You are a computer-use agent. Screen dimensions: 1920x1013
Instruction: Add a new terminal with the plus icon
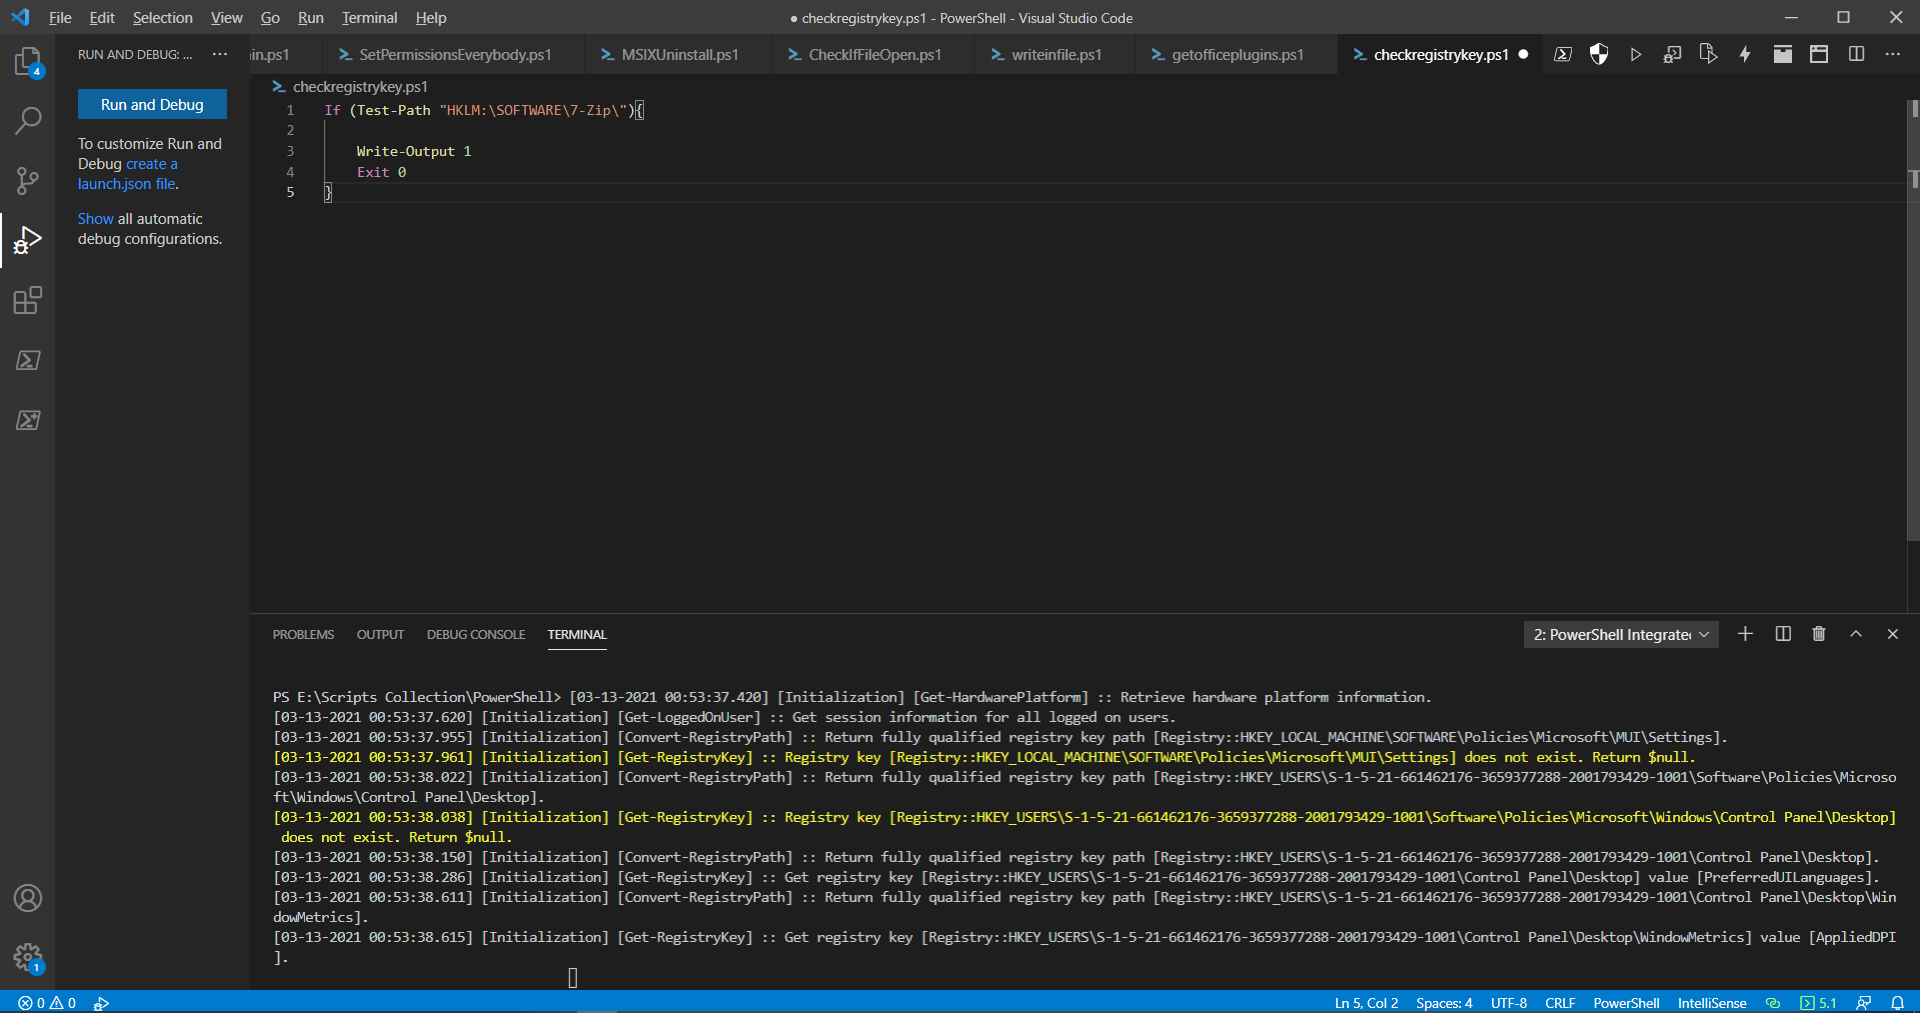1745,634
